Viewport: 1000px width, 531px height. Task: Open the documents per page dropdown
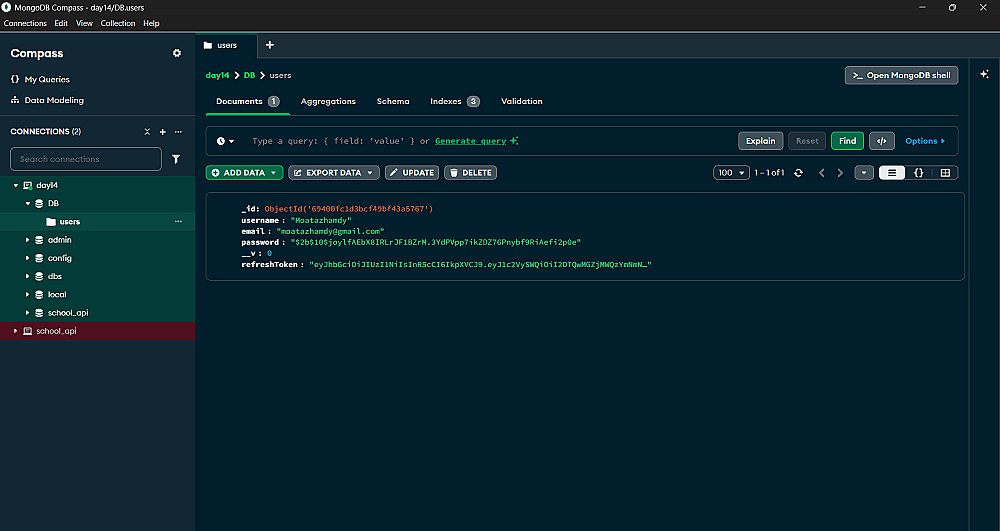731,173
